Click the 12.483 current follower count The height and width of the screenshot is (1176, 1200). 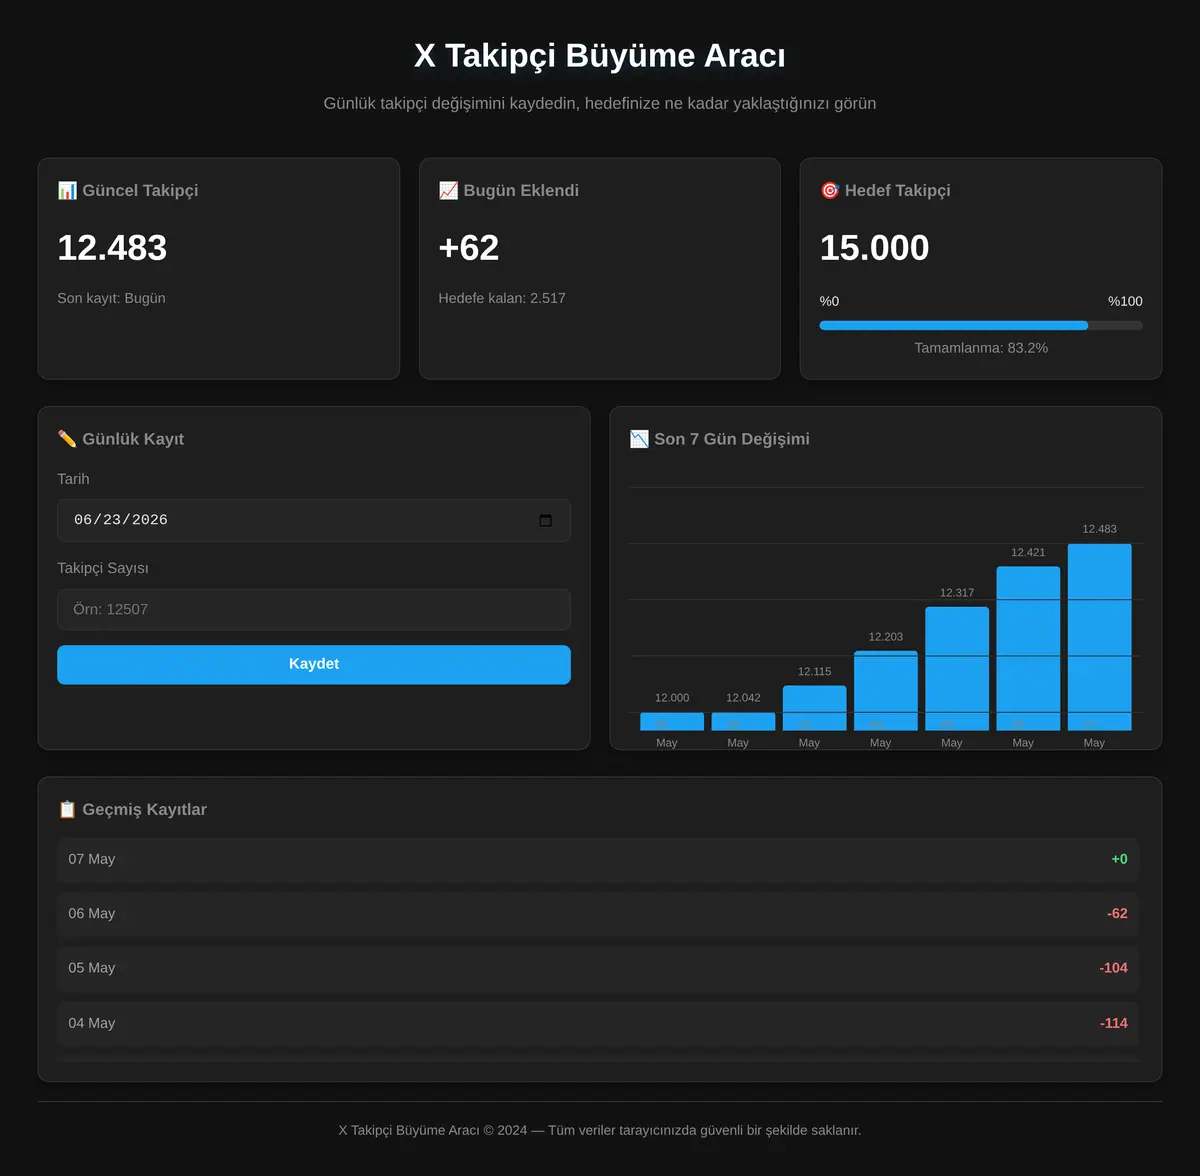click(x=112, y=248)
